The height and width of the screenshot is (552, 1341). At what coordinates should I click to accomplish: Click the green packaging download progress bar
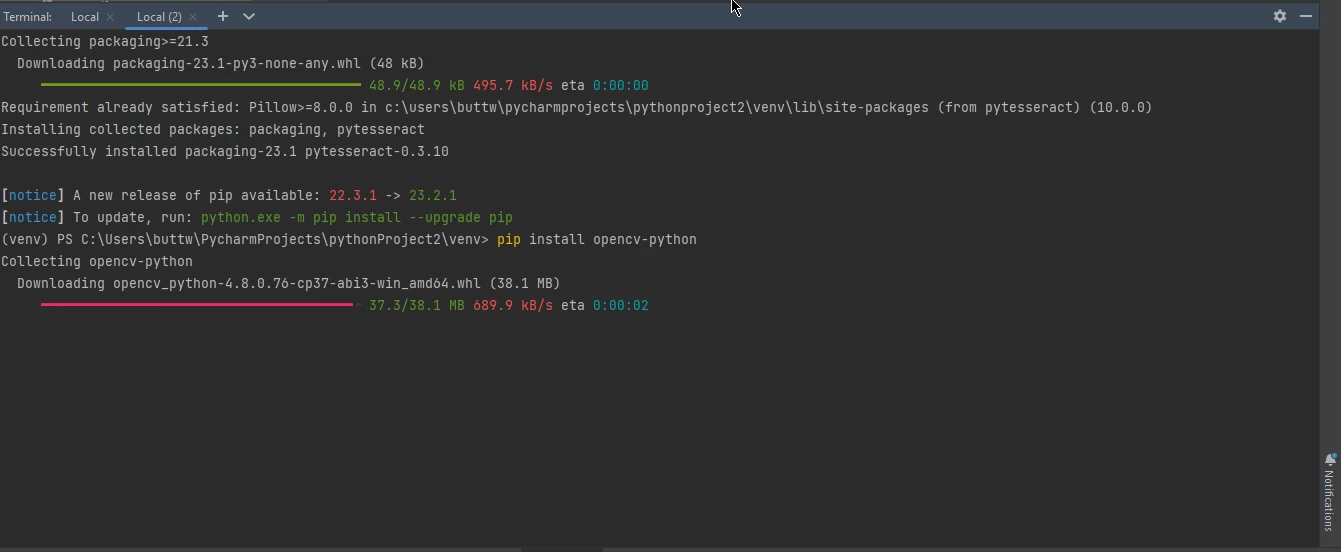(x=200, y=85)
